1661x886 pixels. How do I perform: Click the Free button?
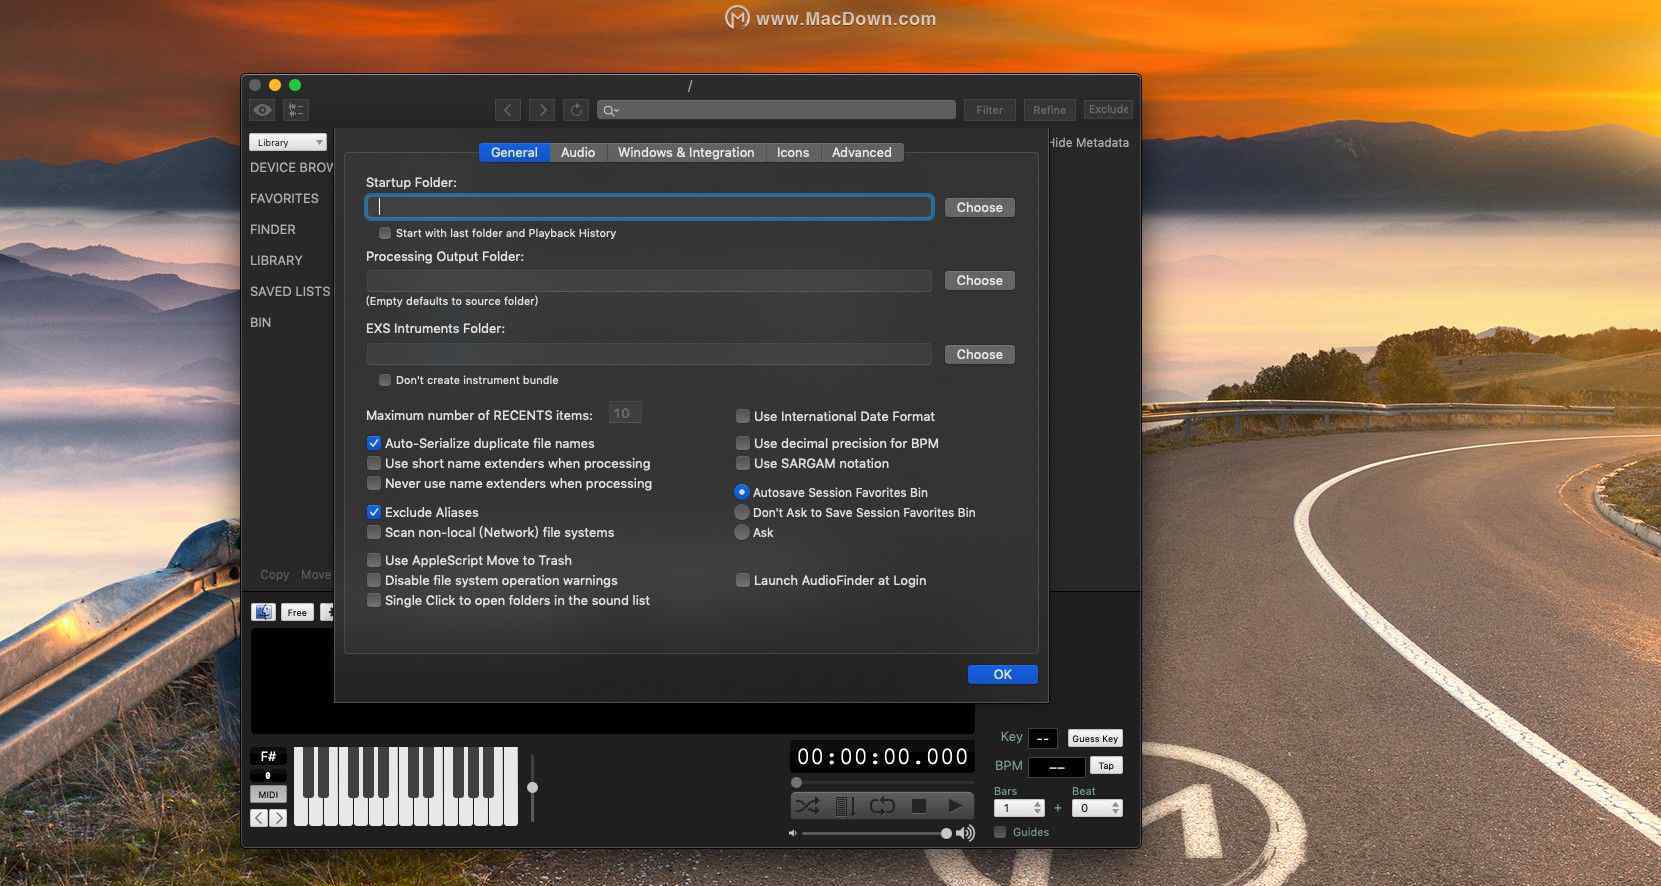297,612
